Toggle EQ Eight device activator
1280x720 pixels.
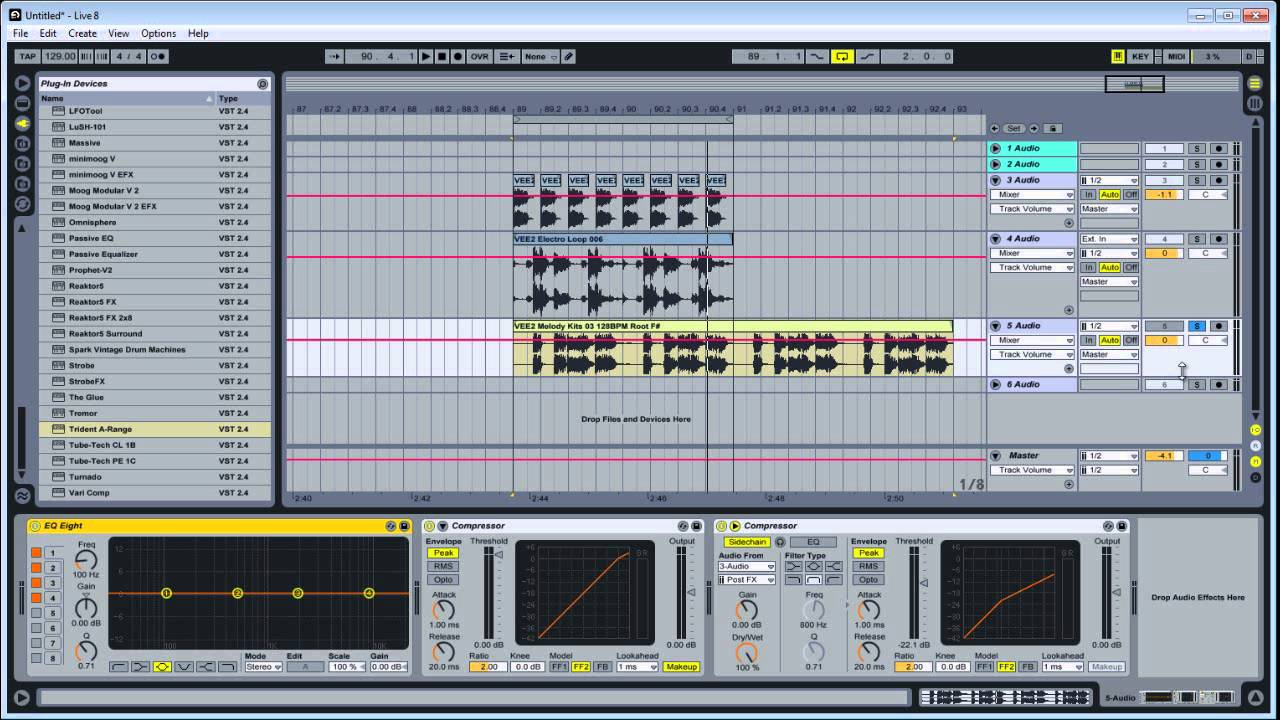35,526
